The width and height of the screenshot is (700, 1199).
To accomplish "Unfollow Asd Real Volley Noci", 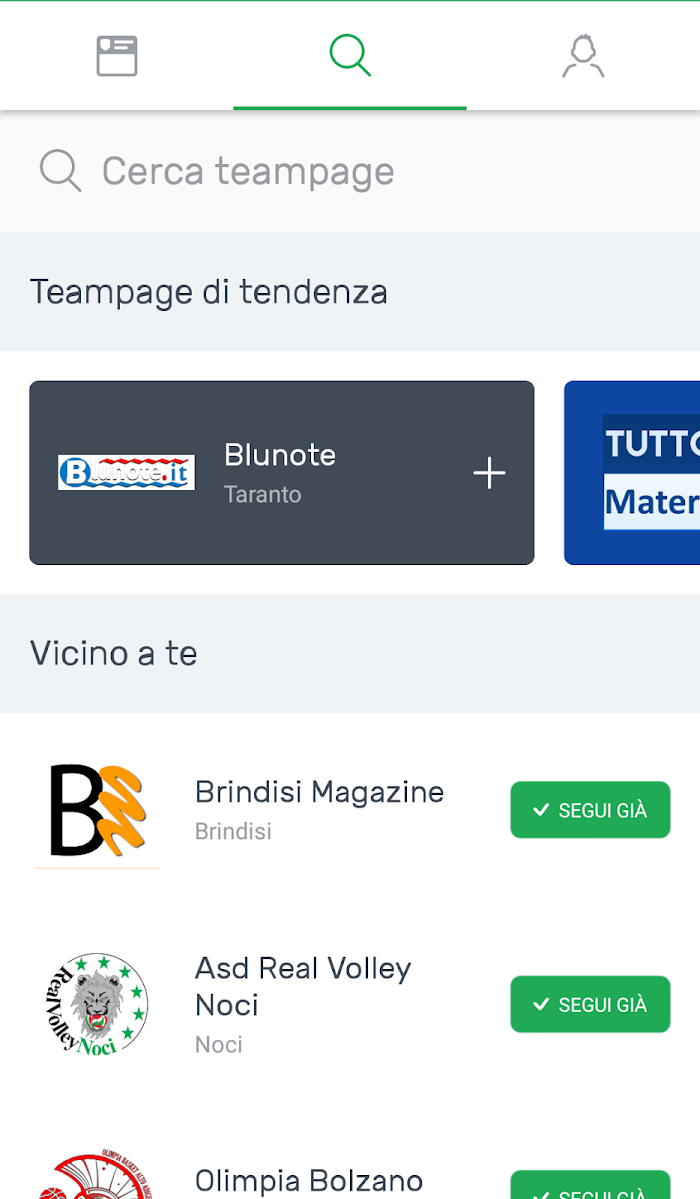I will [590, 1004].
